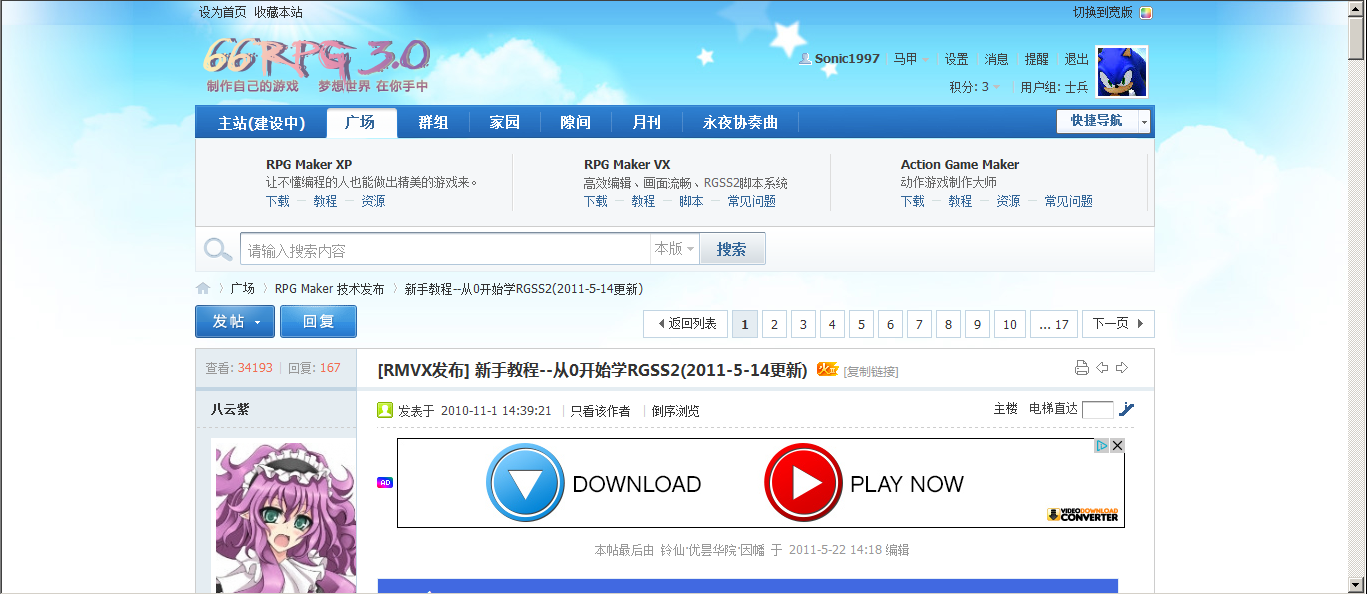Open the 月刊 navigation tab

tap(646, 122)
